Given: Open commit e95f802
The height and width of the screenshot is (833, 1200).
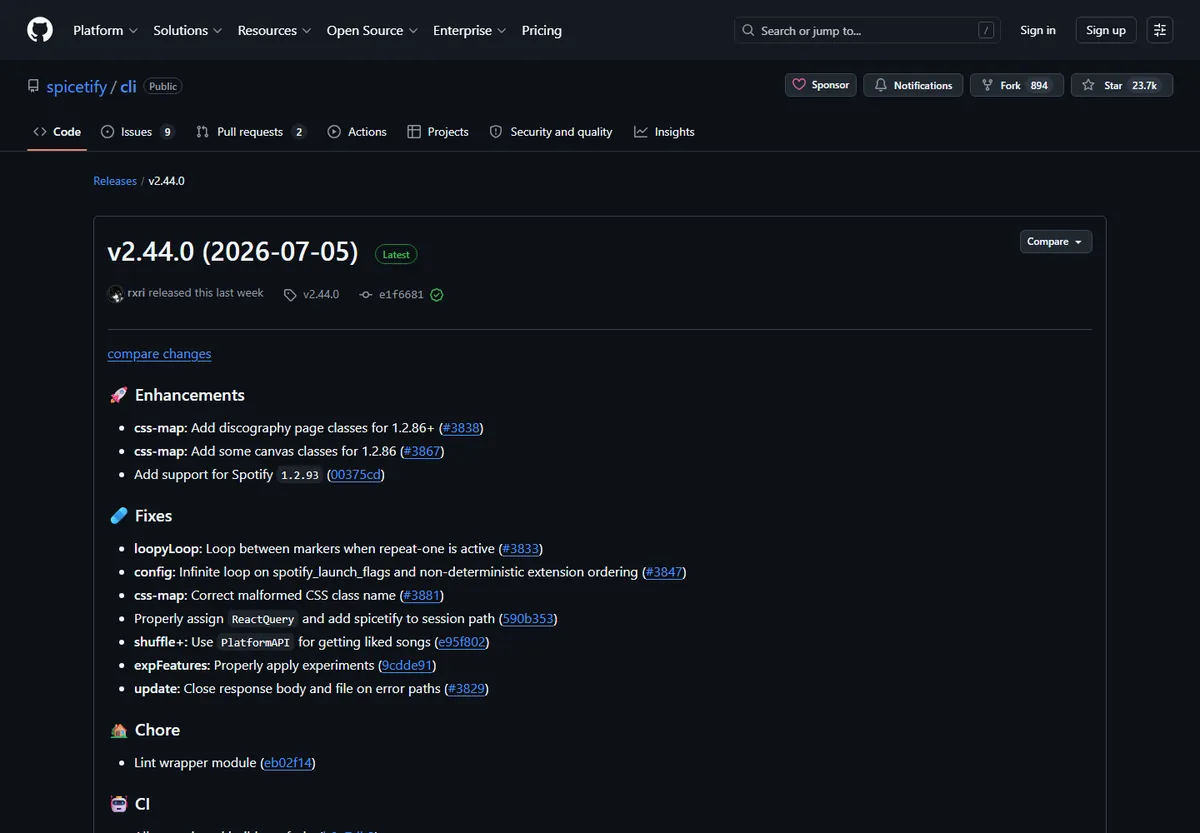Looking at the screenshot, I should [463, 642].
